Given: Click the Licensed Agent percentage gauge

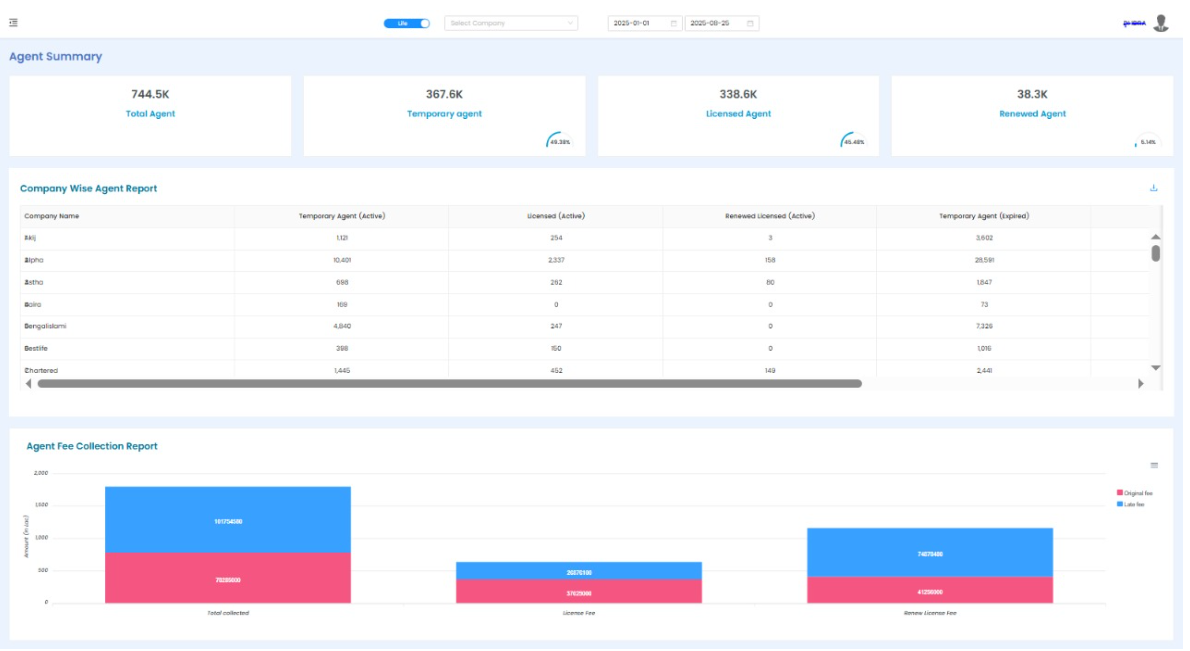Looking at the screenshot, I should 853,142.
